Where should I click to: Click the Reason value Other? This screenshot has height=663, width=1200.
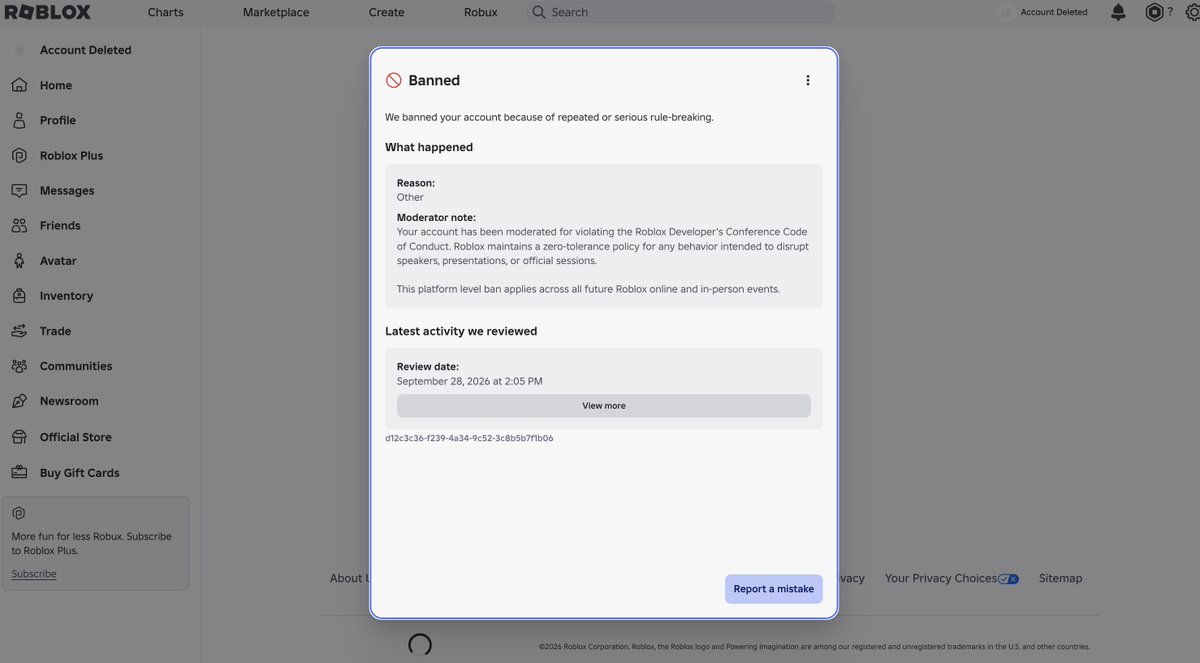coord(410,197)
